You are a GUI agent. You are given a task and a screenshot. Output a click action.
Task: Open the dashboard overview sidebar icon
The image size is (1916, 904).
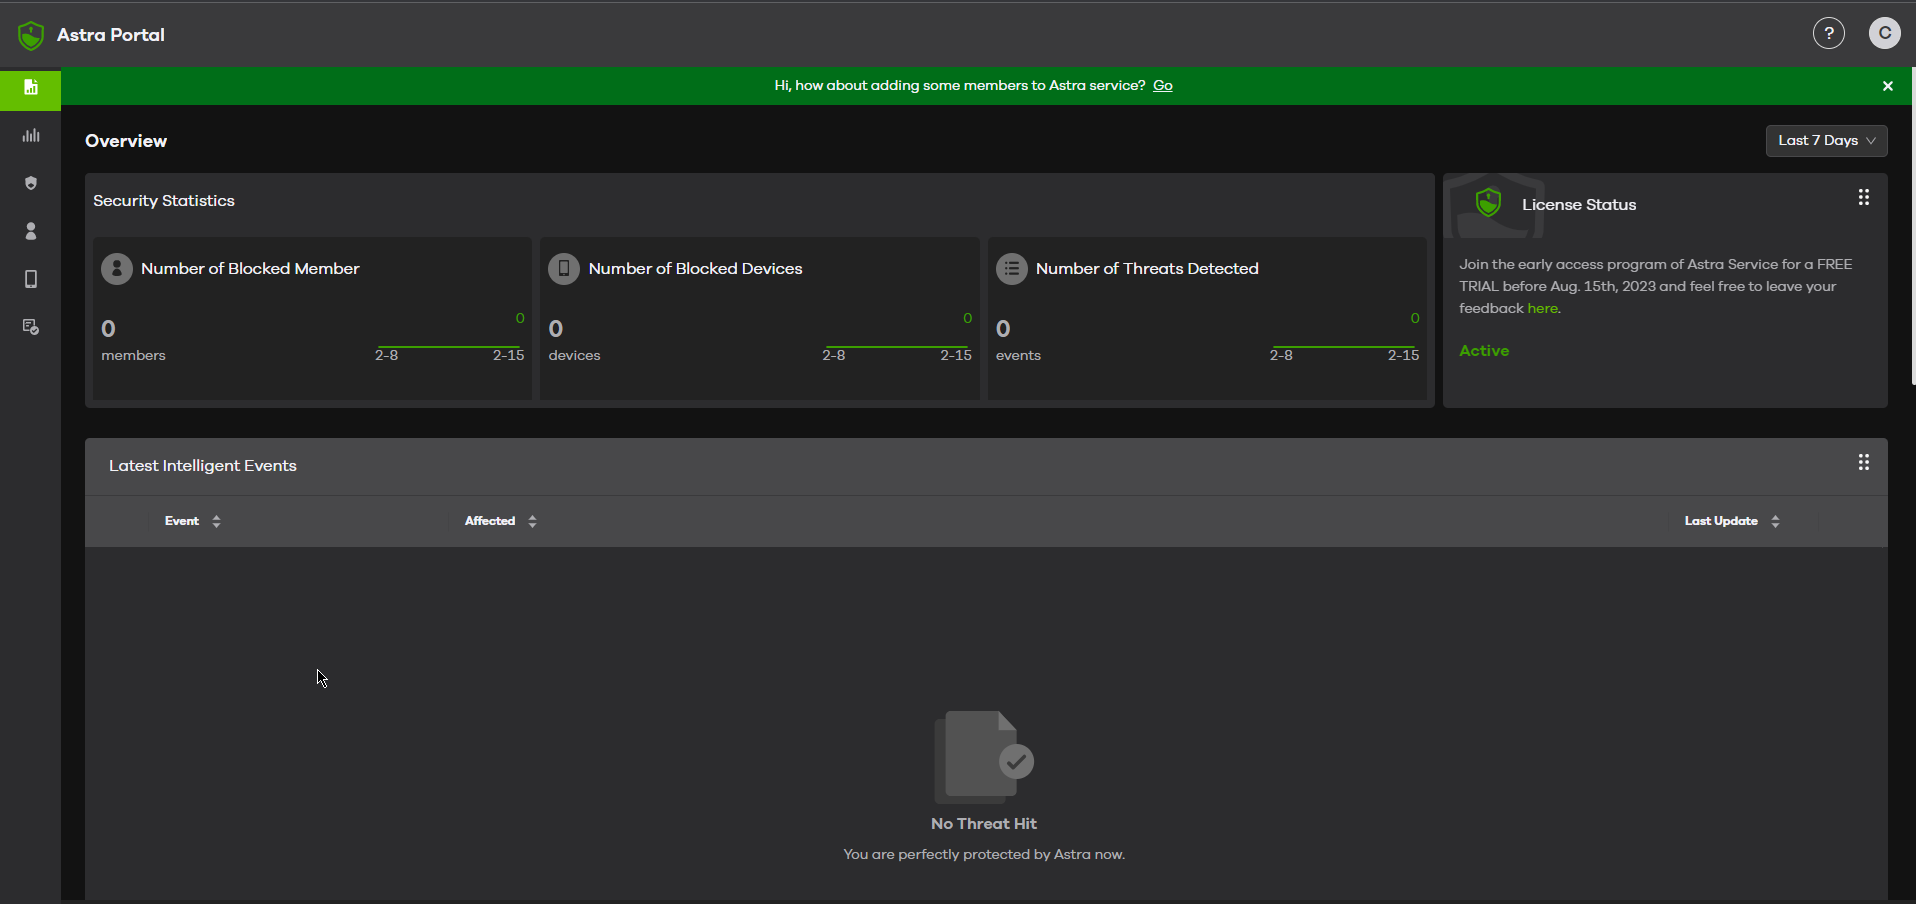coord(31,88)
